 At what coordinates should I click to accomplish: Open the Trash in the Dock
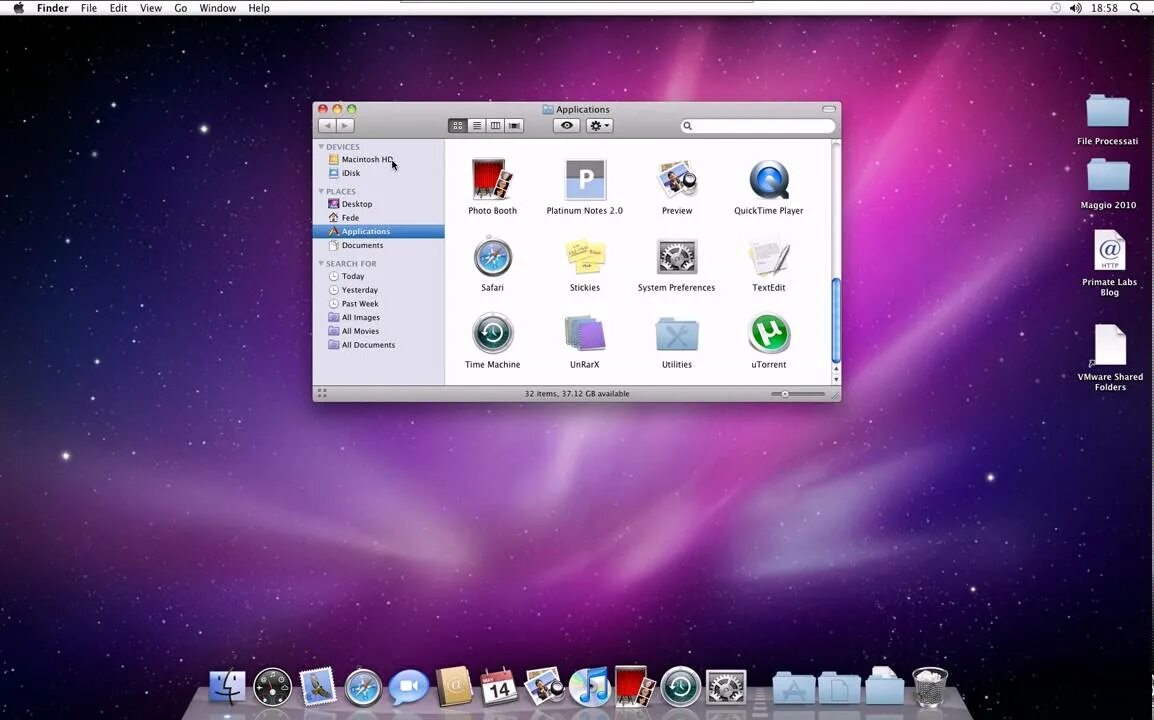(930, 687)
